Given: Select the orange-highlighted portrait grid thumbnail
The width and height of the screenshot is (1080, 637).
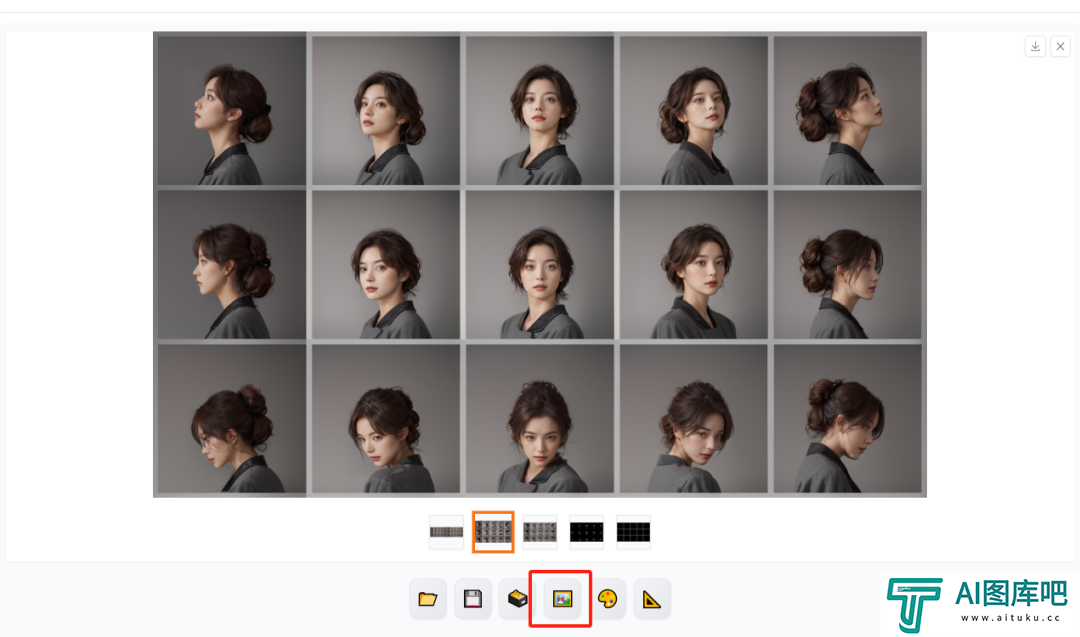Looking at the screenshot, I should 493,532.
